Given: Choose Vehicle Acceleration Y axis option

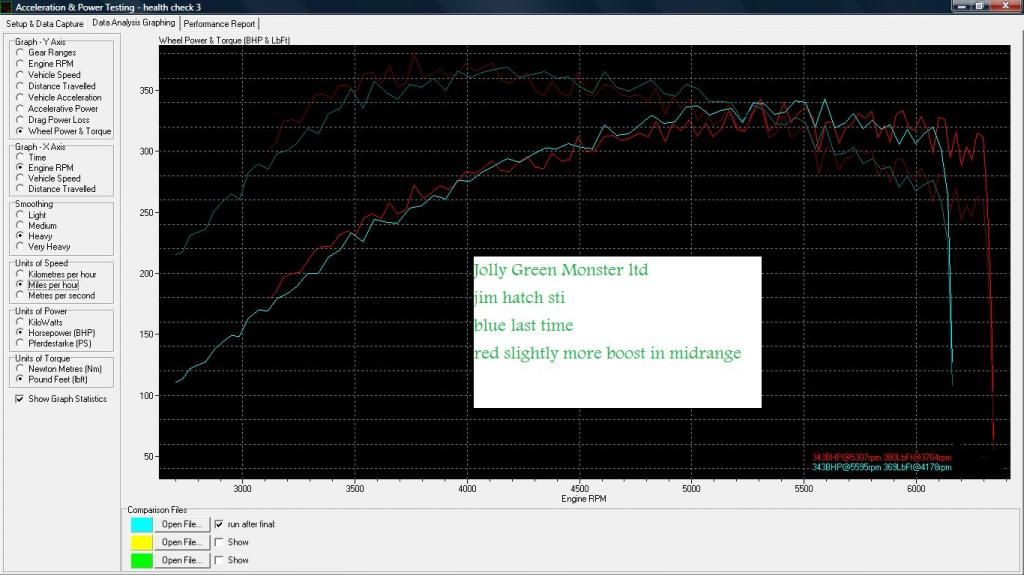Looking at the screenshot, I should pos(20,98).
